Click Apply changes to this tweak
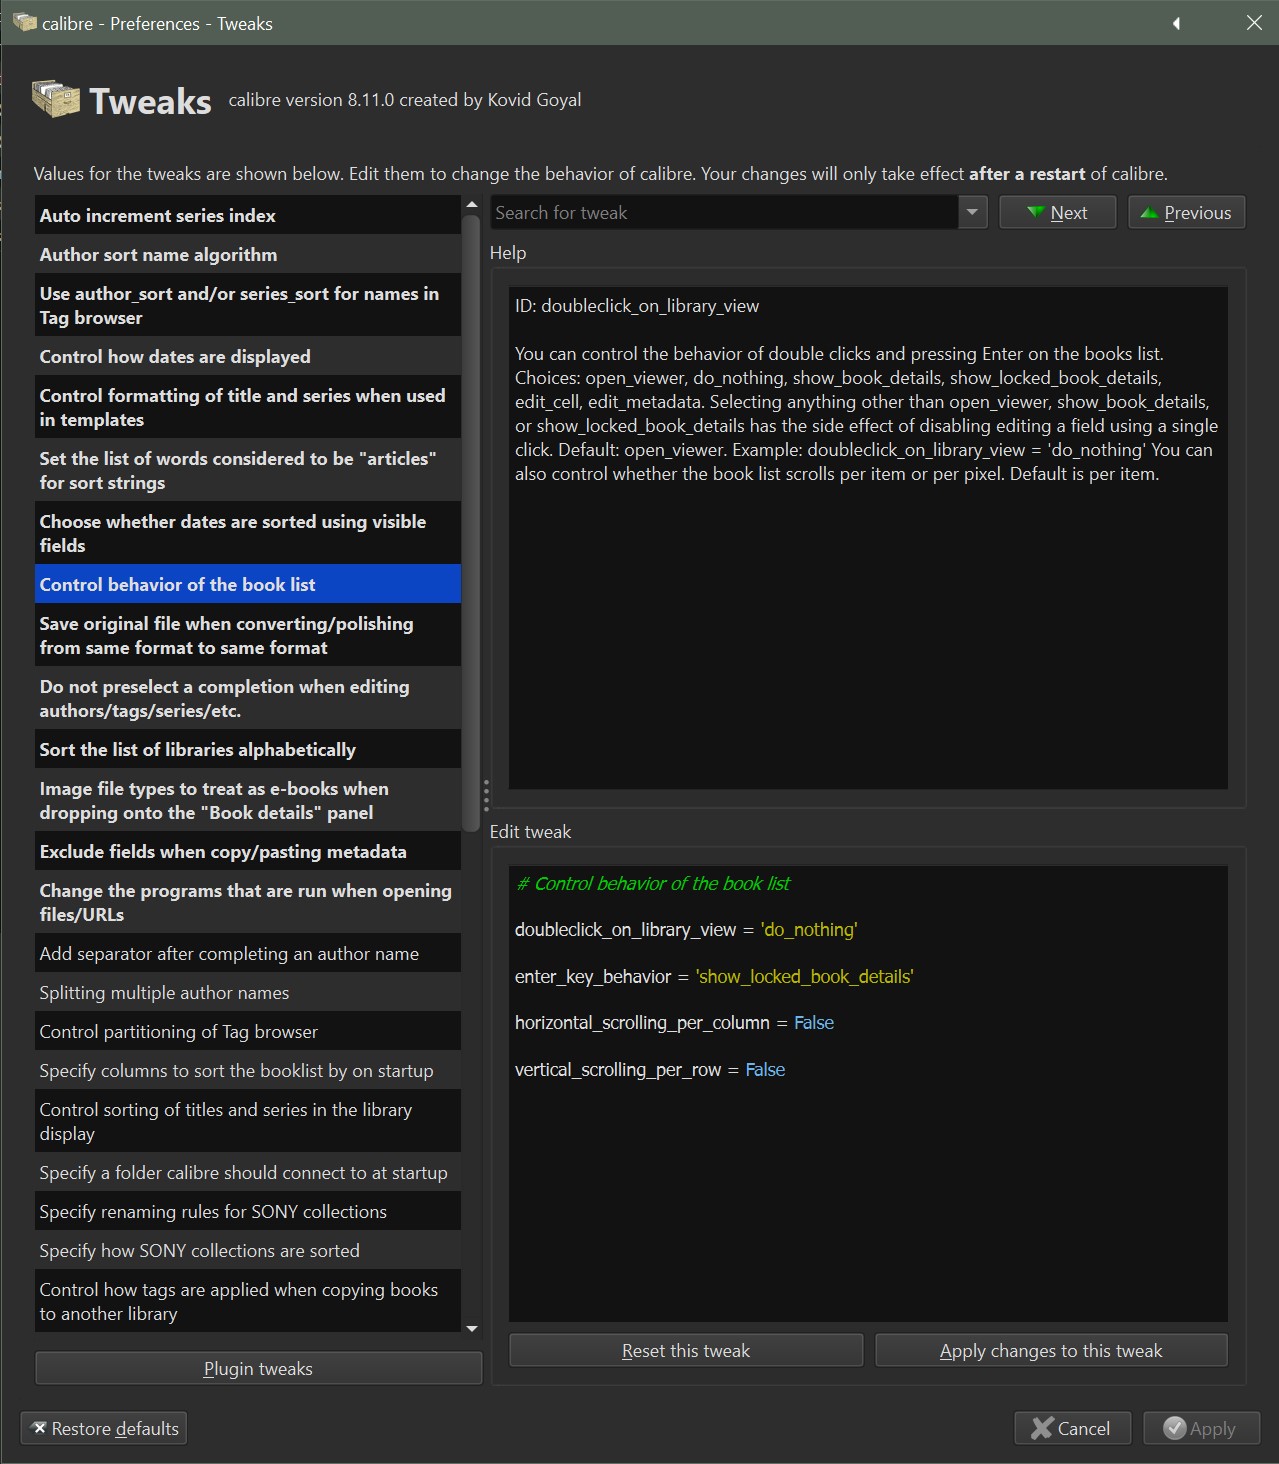The image size is (1279, 1464). coord(1050,1350)
